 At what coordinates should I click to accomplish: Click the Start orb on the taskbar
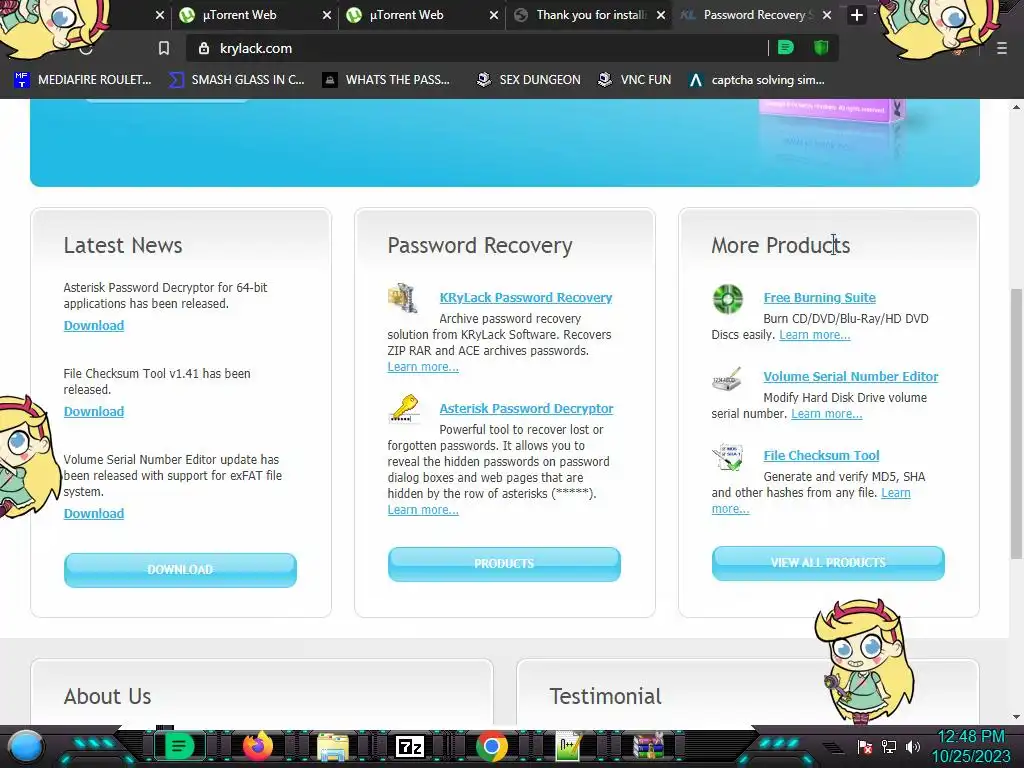point(26,747)
